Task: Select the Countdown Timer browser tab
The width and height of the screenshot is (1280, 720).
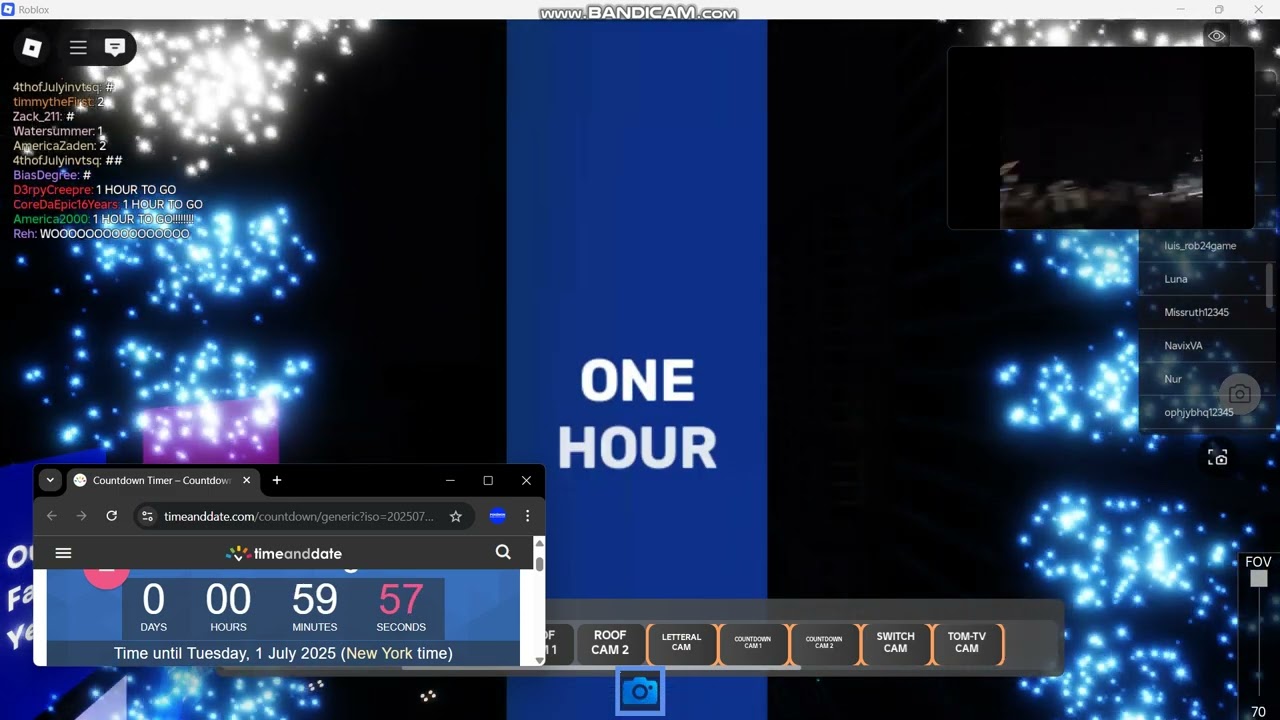Action: click(161, 480)
